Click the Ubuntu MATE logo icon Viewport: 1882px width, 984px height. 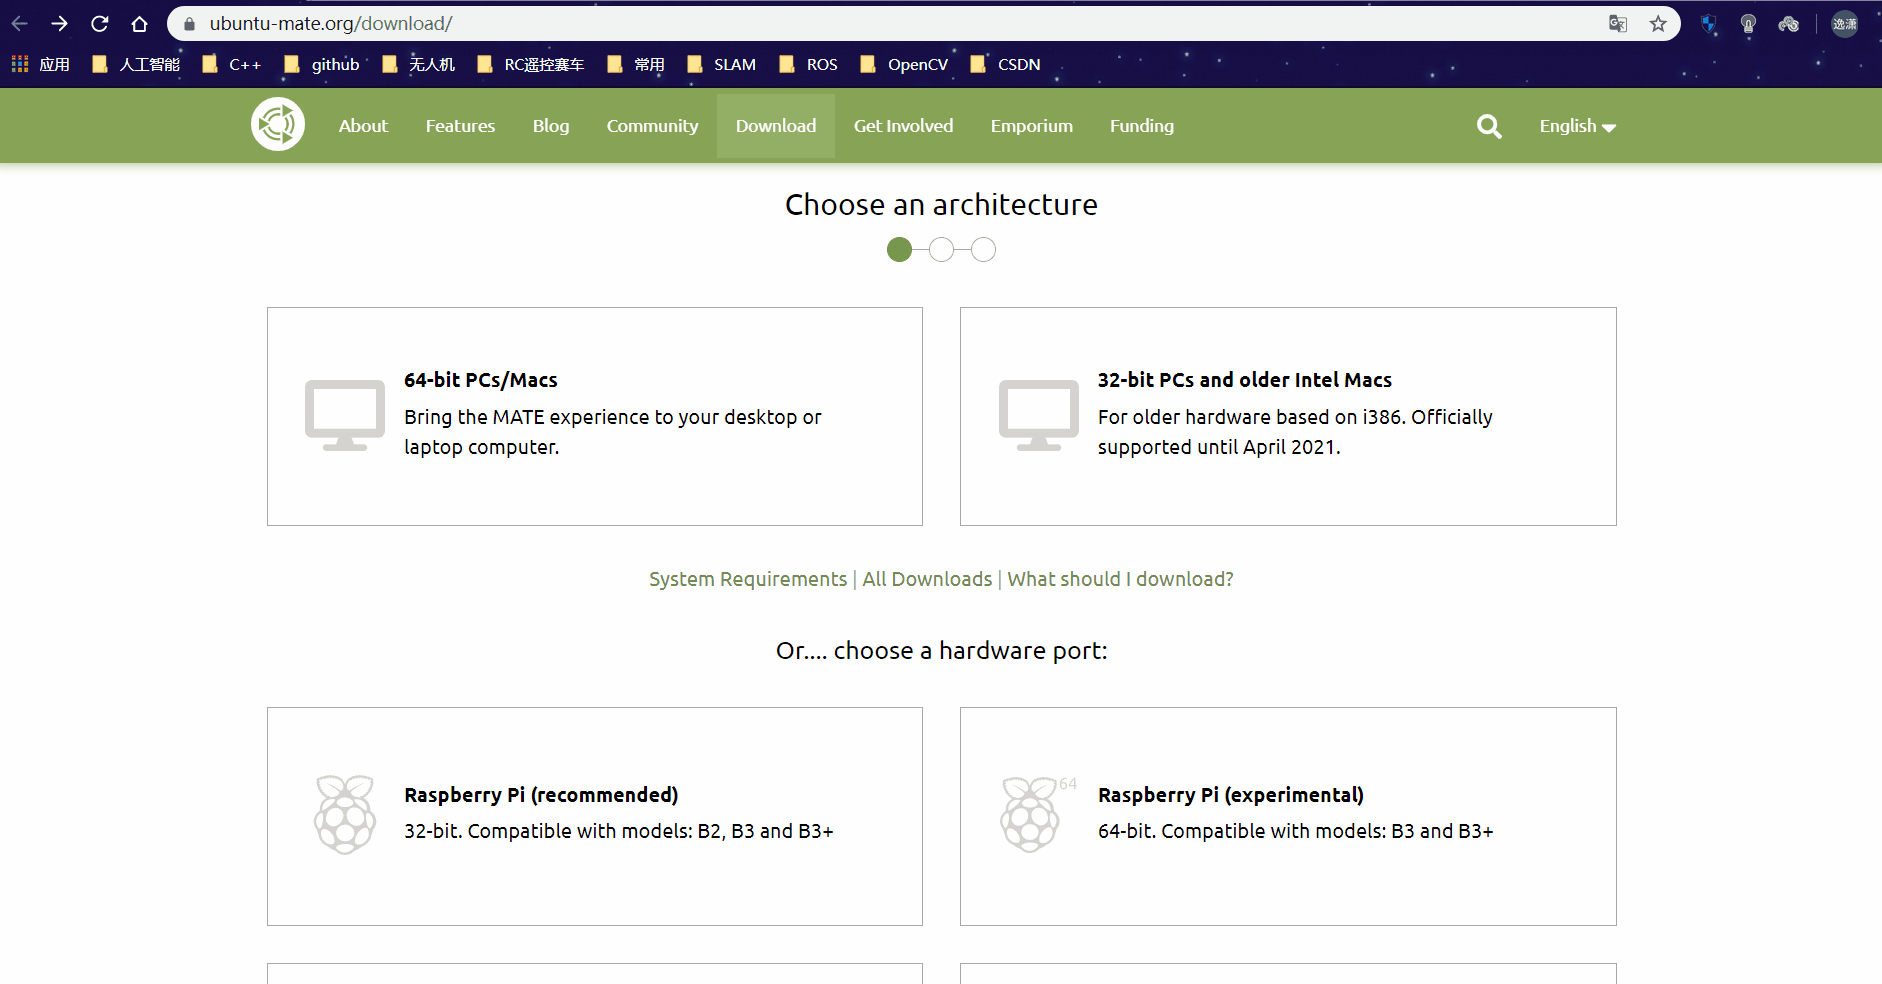point(278,125)
